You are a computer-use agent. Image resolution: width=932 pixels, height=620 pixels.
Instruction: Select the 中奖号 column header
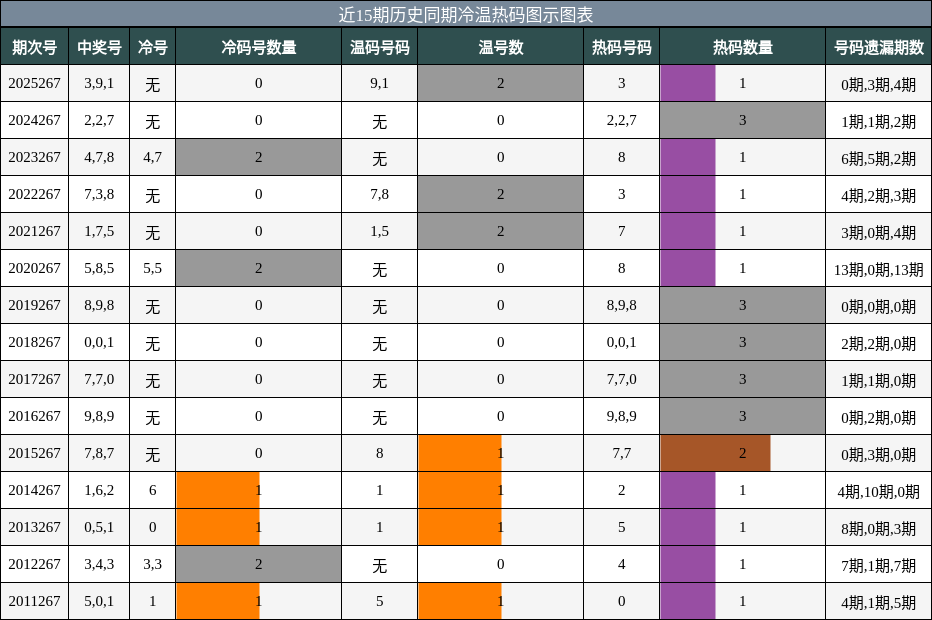(99, 47)
